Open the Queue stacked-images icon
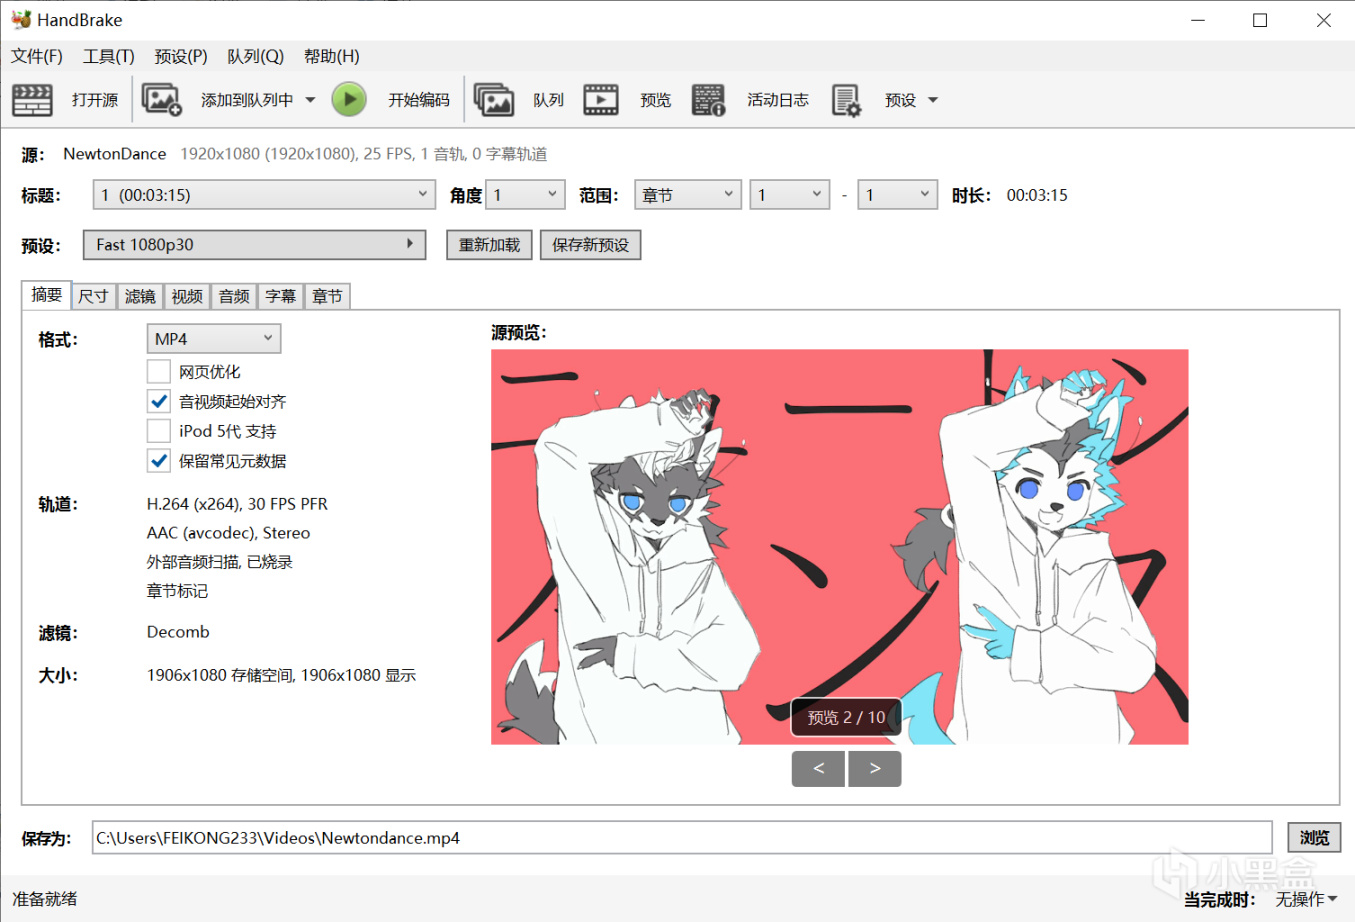The width and height of the screenshot is (1355, 922). click(494, 100)
